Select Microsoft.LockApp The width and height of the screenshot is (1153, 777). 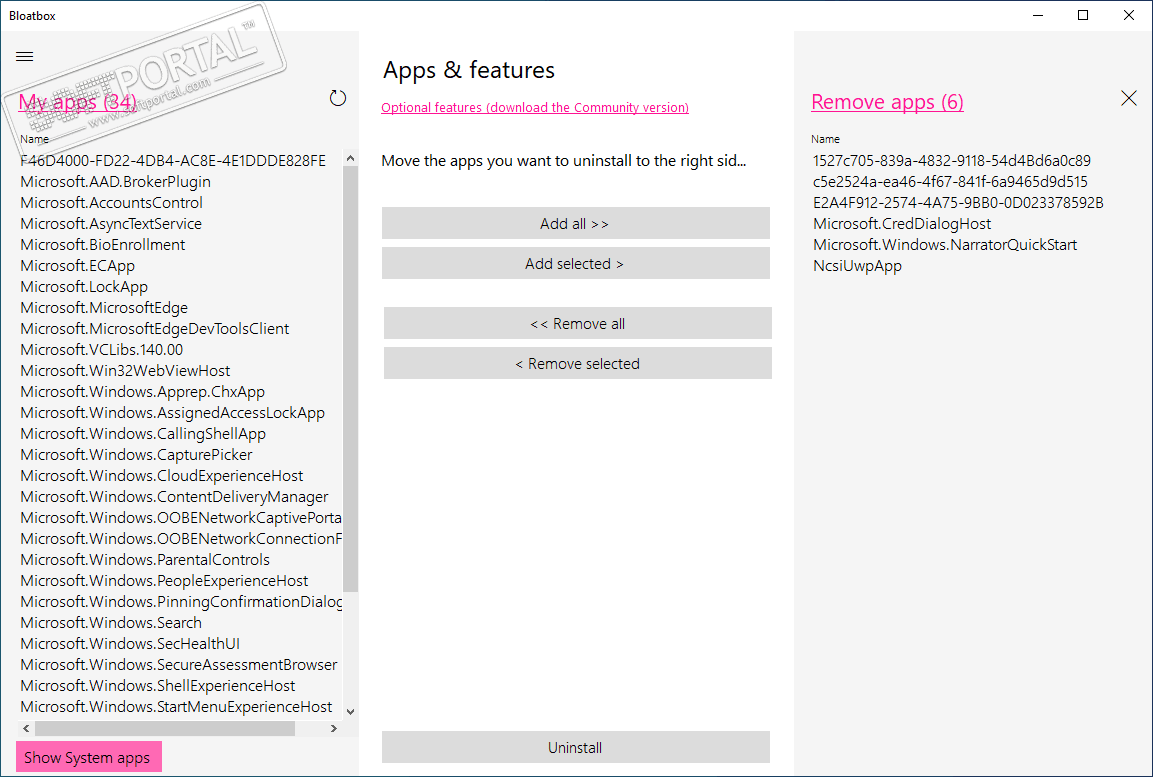click(84, 287)
